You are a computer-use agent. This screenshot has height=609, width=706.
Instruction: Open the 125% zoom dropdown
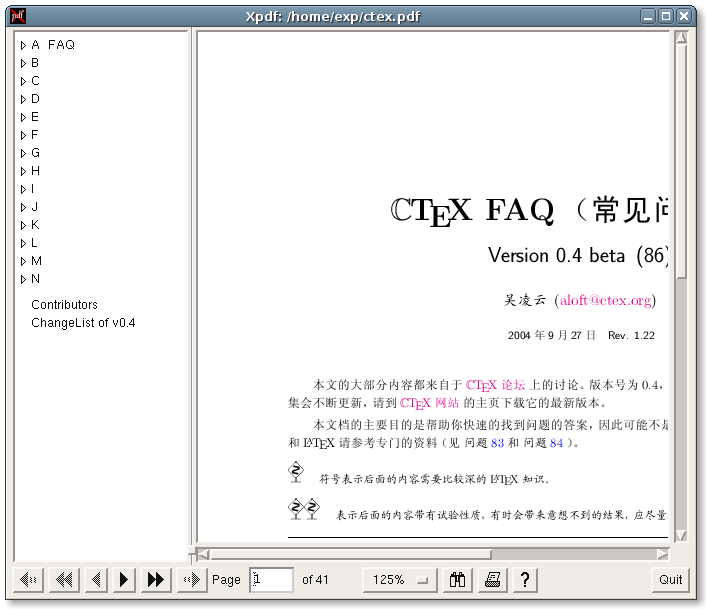400,579
